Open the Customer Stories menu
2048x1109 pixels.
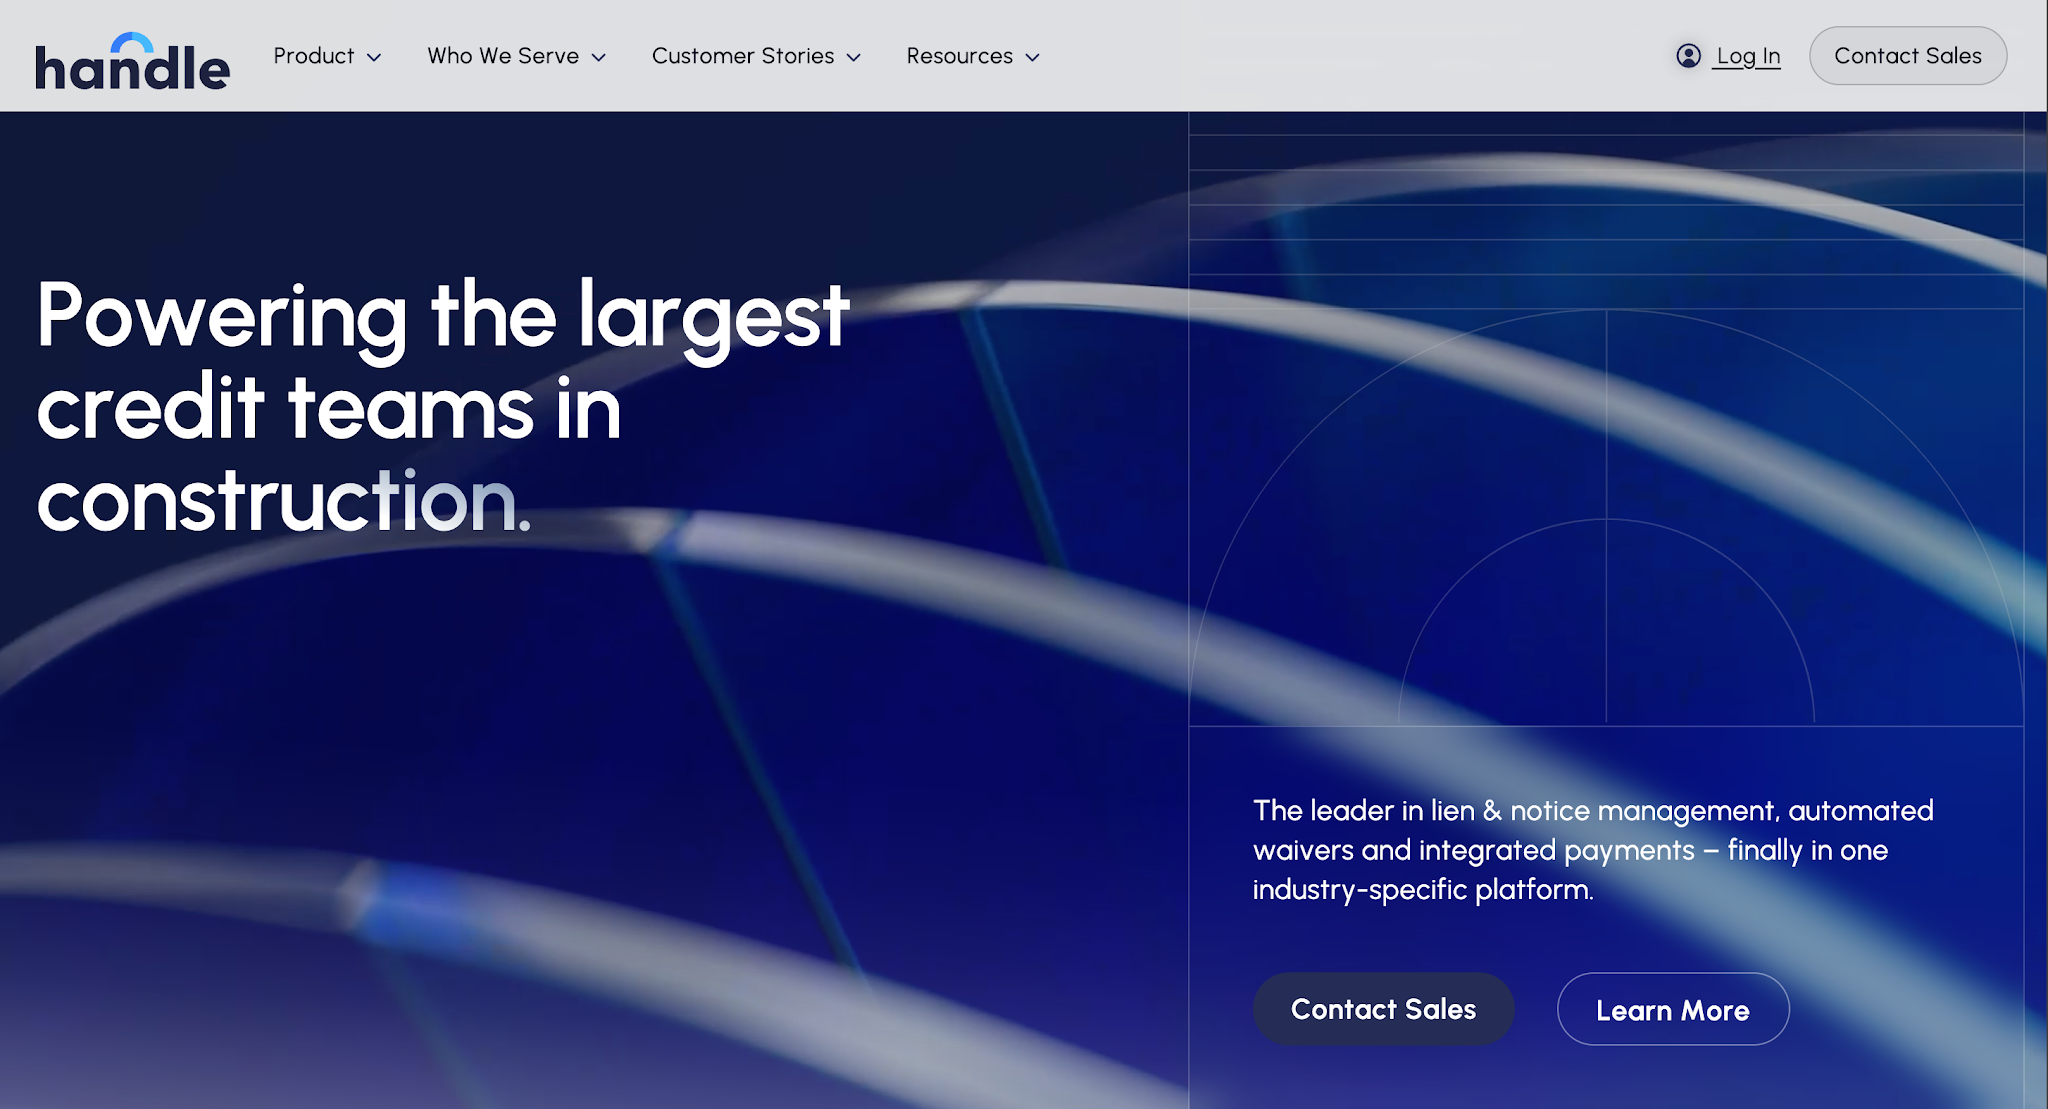coord(756,56)
